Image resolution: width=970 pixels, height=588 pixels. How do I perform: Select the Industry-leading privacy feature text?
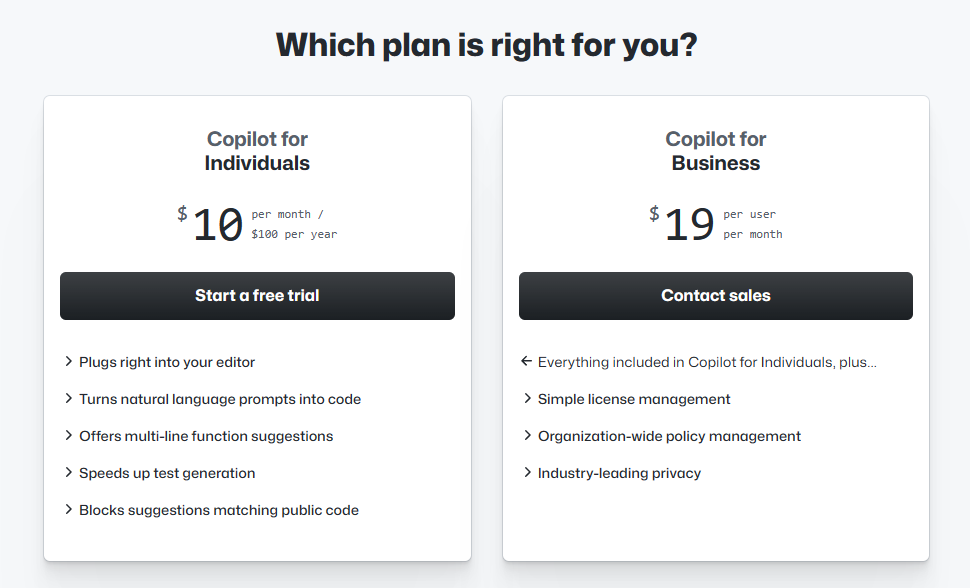click(619, 473)
